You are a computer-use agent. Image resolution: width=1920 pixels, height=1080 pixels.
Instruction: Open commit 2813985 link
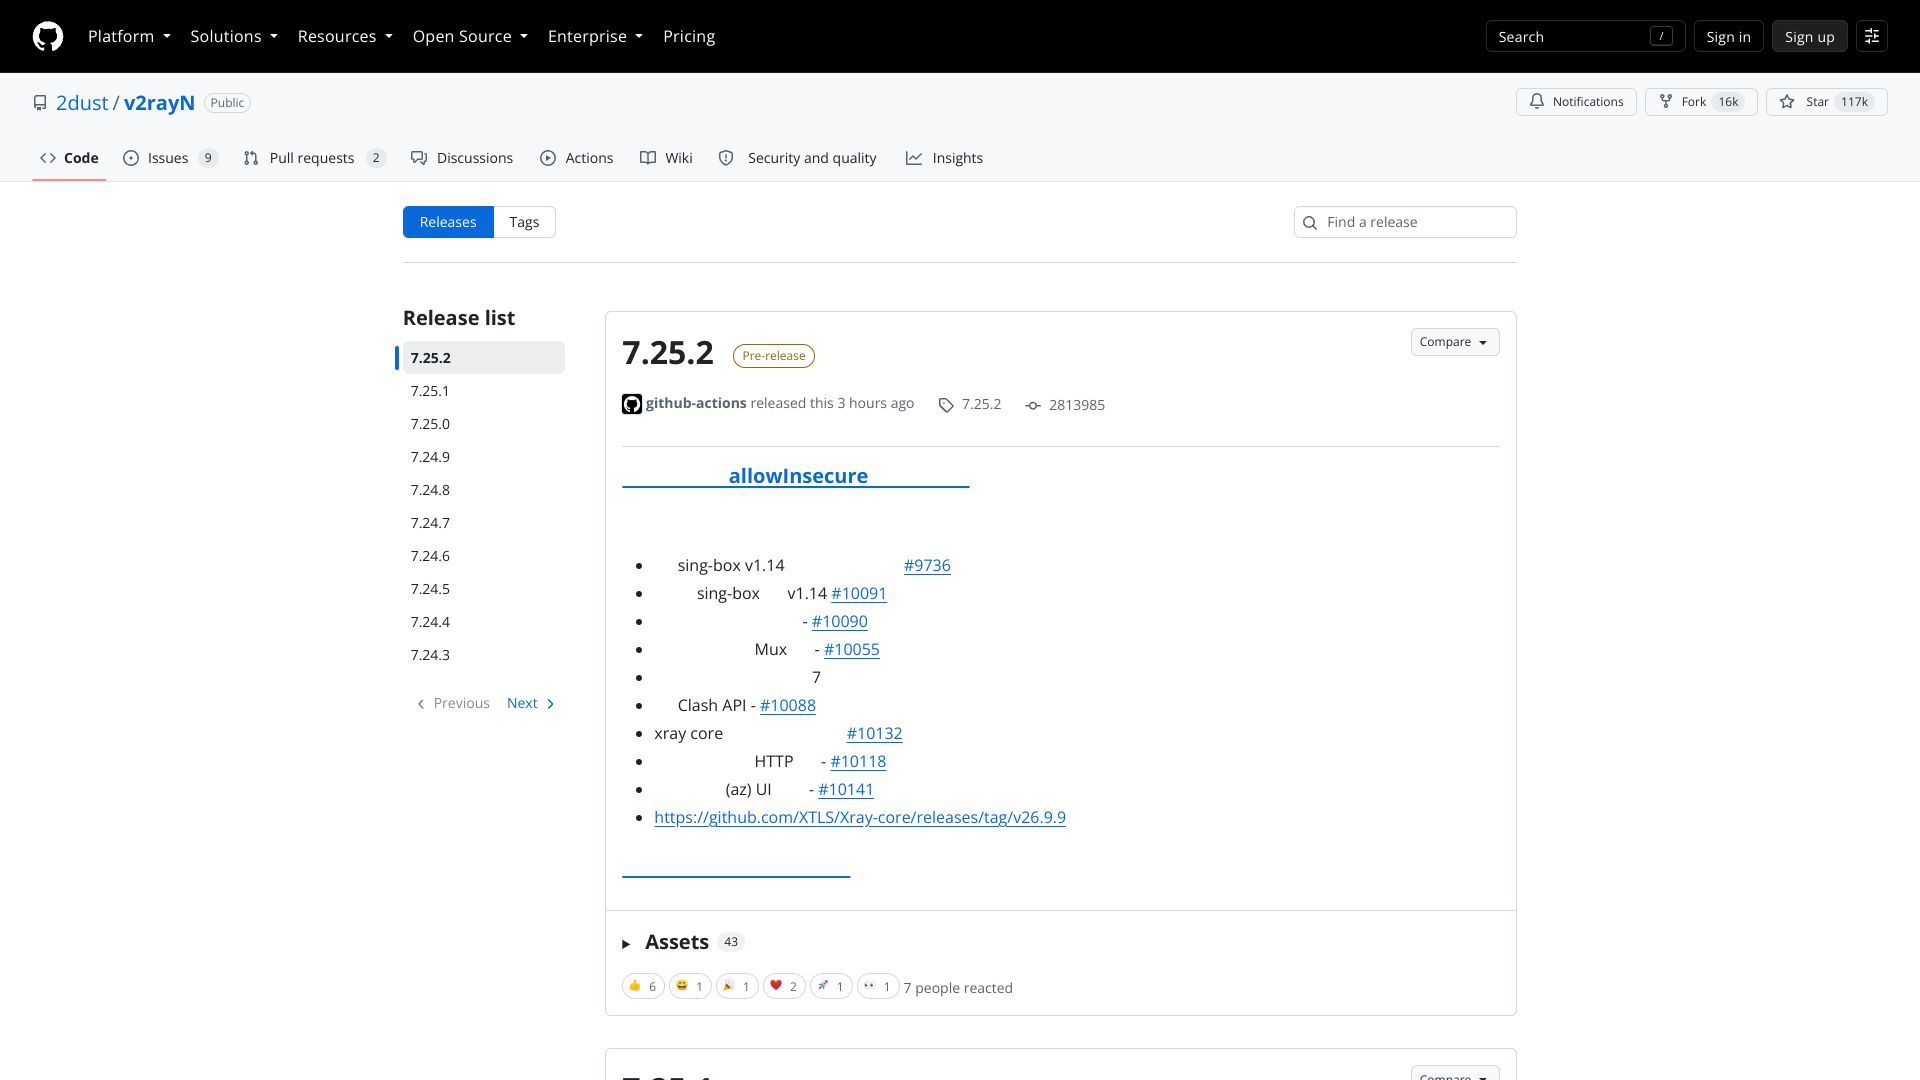point(1065,405)
